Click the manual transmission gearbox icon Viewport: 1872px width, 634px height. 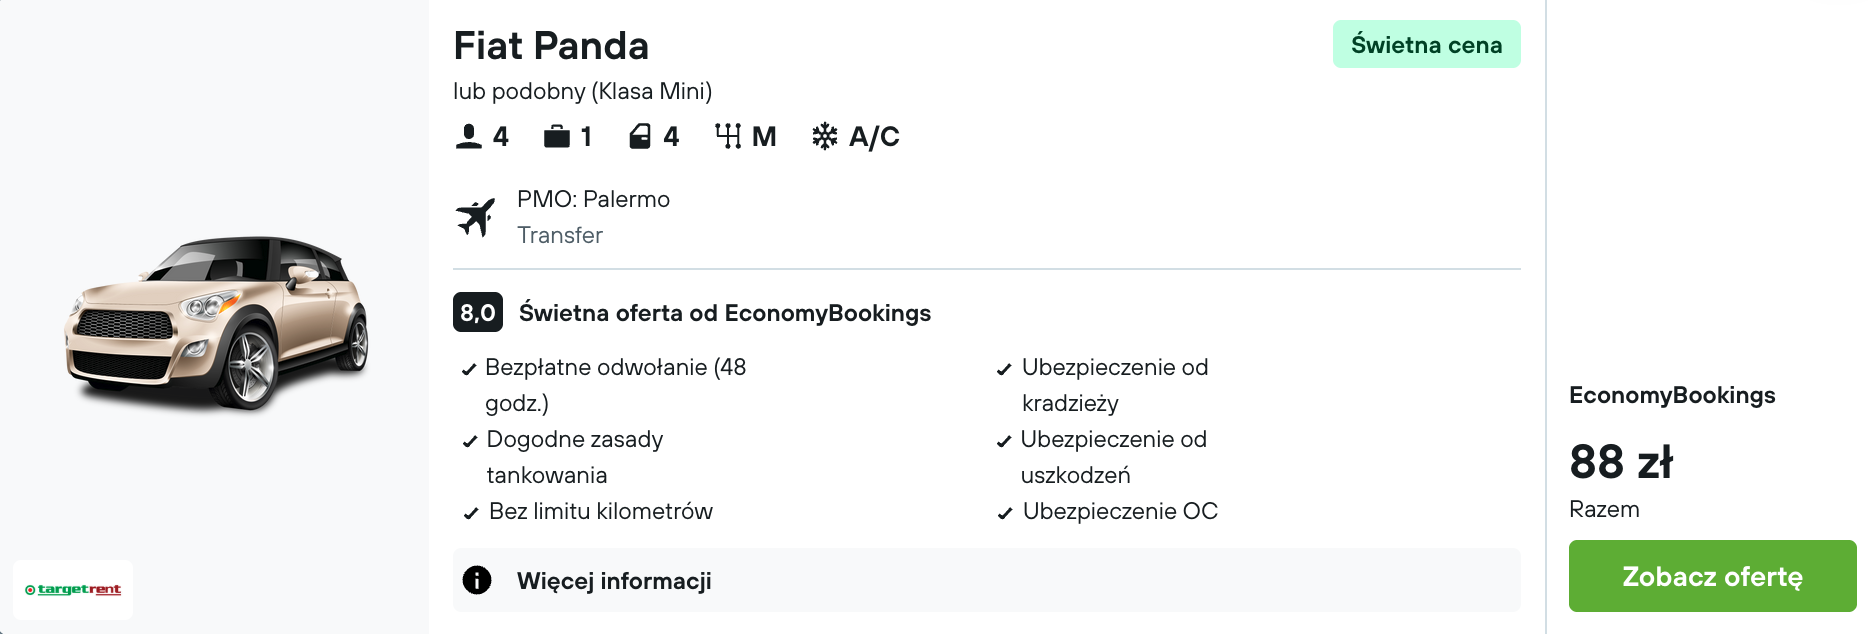[x=728, y=136]
